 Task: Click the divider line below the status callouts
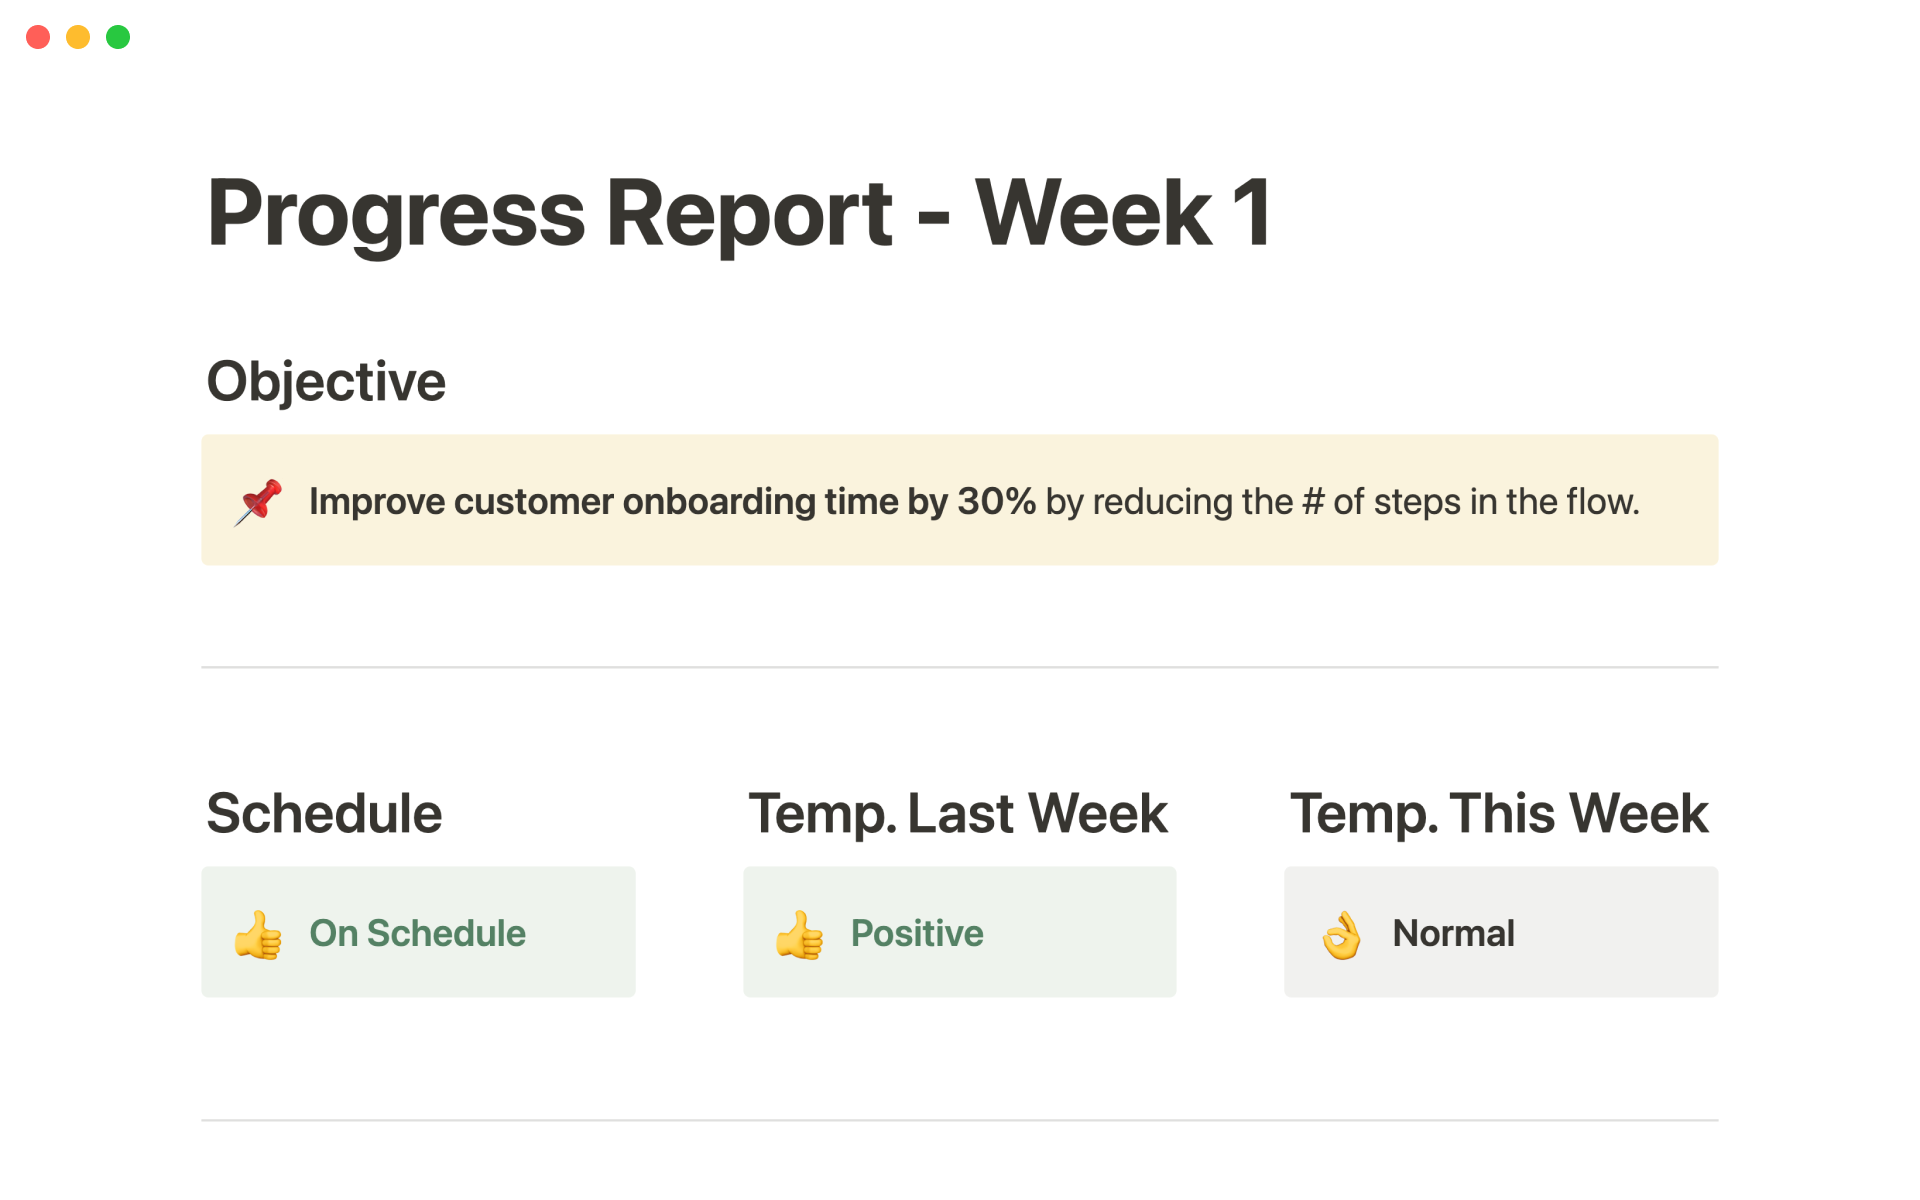(x=960, y=1120)
